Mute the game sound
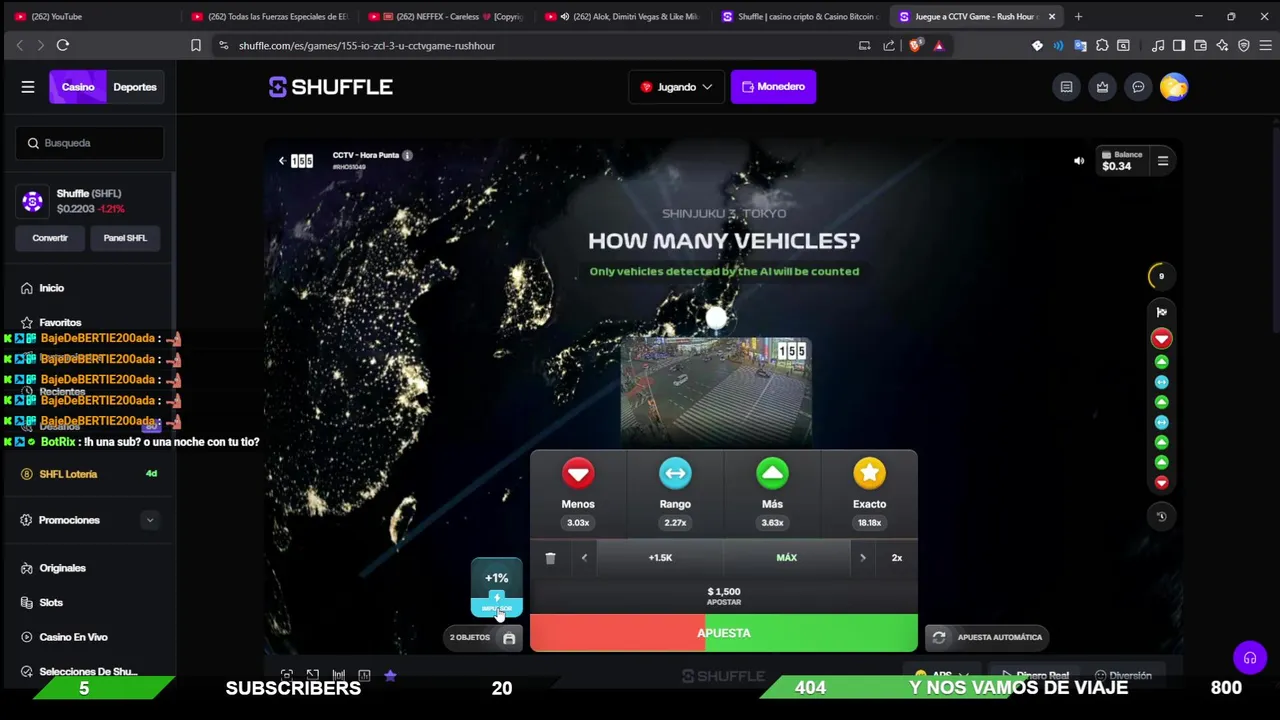The image size is (1280, 720). pyautogui.click(x=1079, y=160)
